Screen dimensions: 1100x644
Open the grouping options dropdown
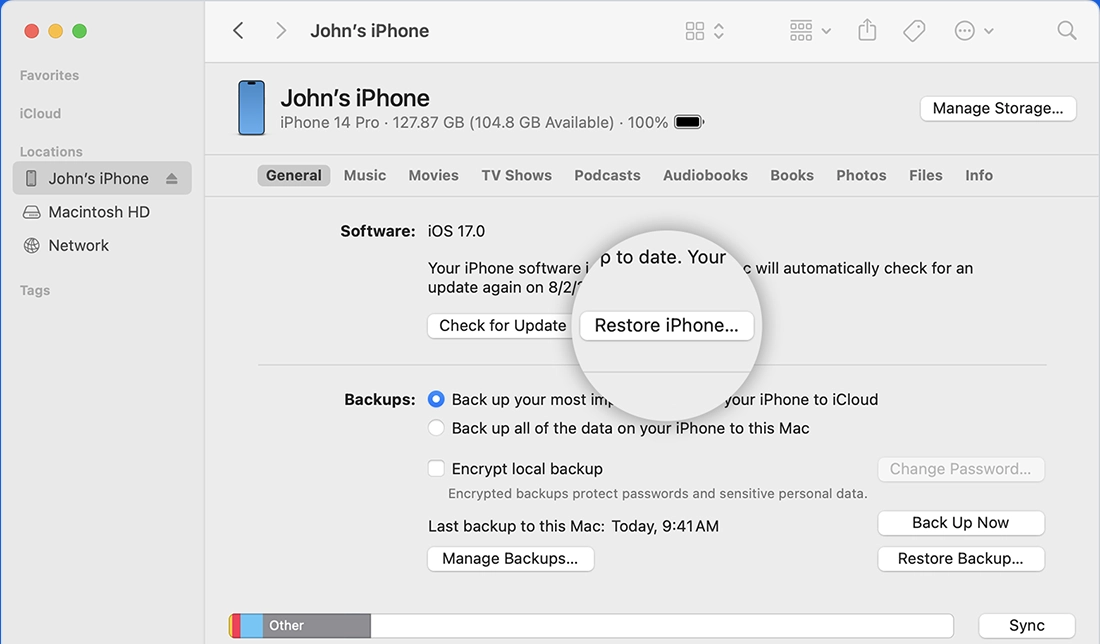(x=809, y=31)
